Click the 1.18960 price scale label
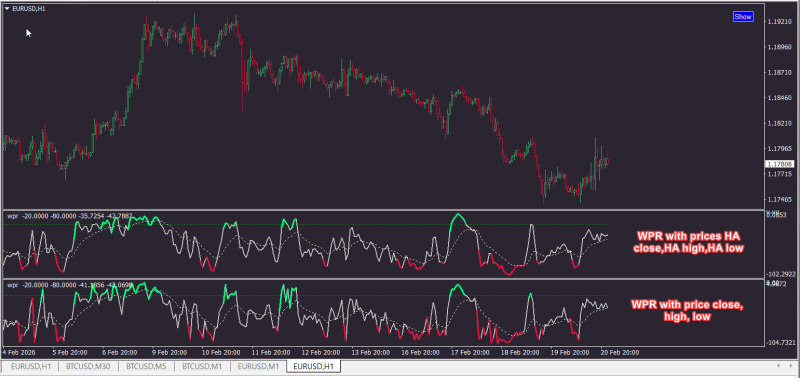Screen dimensions: 800x378 point(780,47)
